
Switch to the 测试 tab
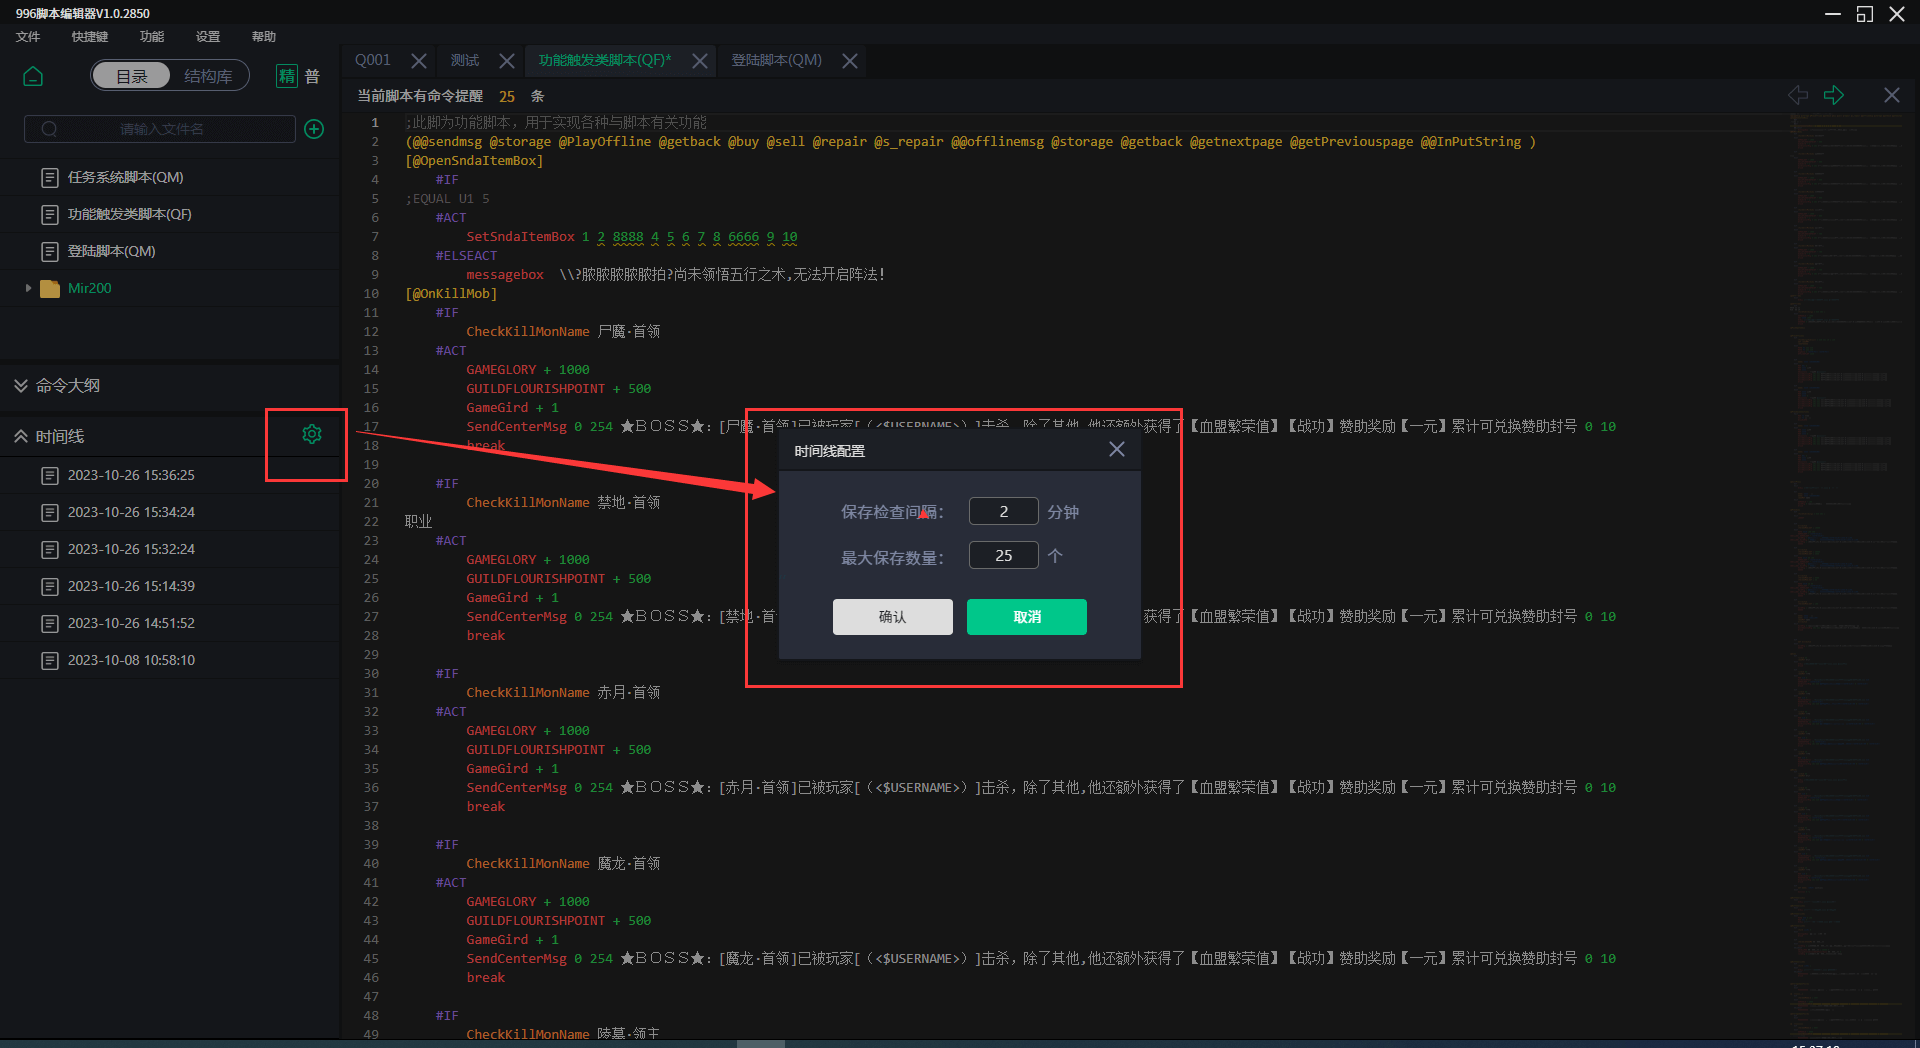point(465,61)
